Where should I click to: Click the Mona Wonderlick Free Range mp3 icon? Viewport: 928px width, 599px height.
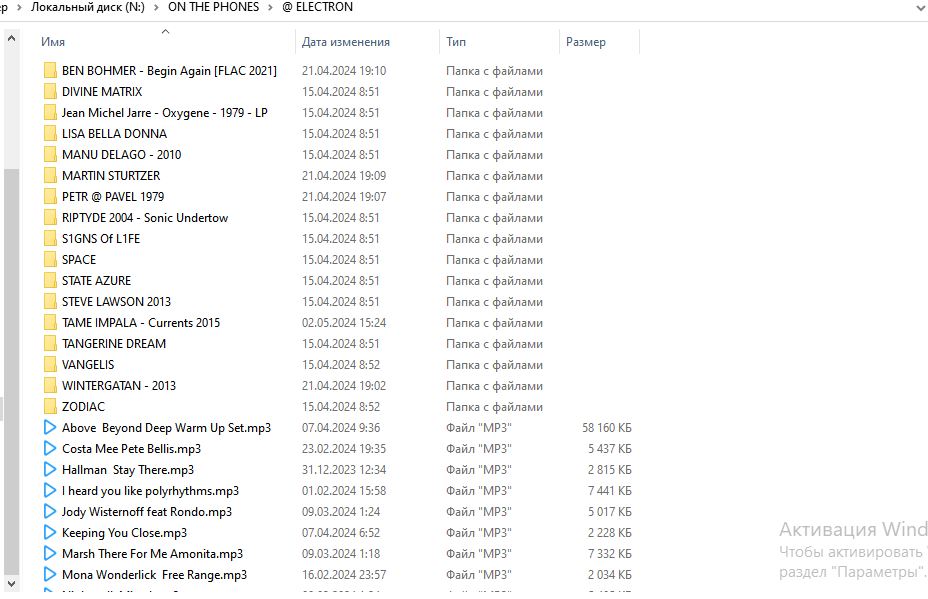pos(50,575)
